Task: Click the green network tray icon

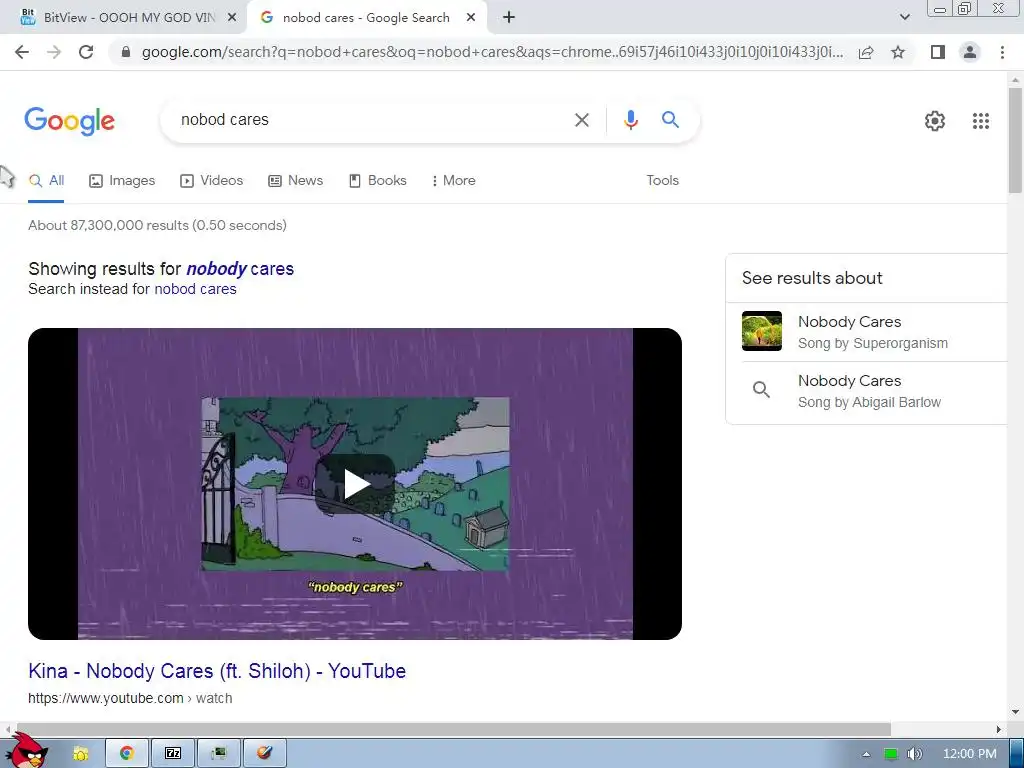Action: tap(890, 754)
